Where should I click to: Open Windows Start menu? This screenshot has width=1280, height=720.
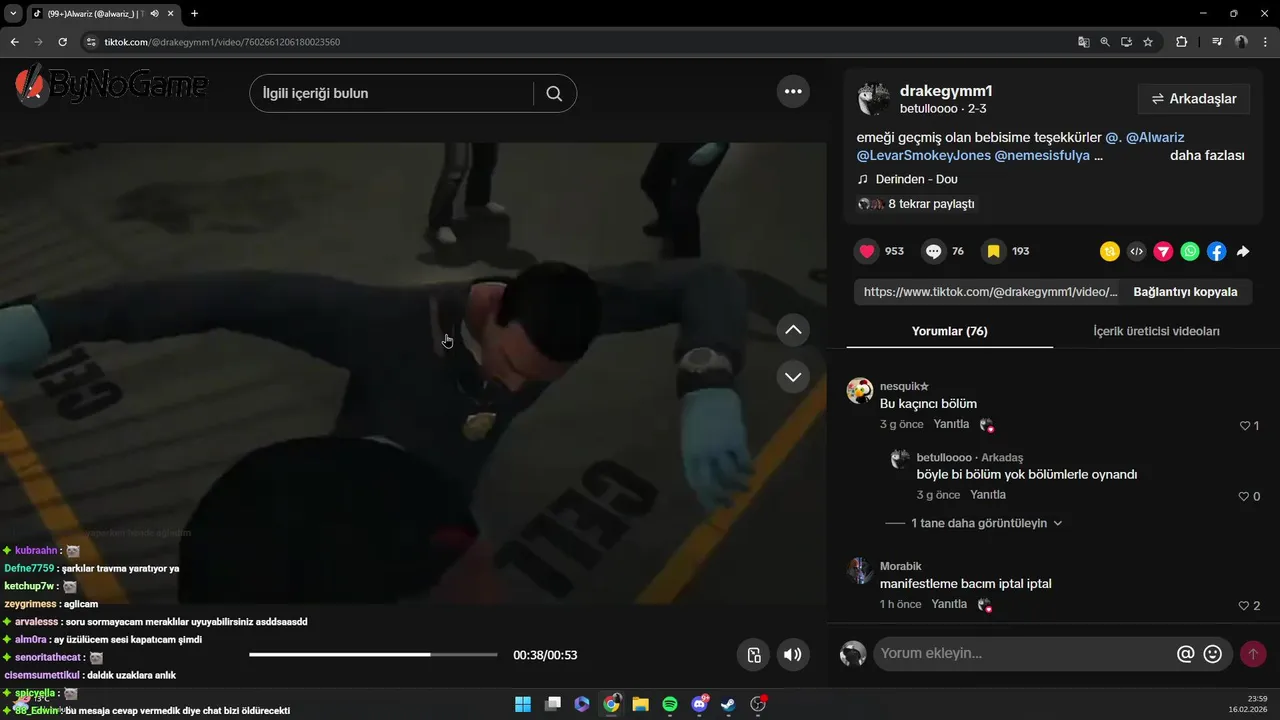click(x=523, y=704)
